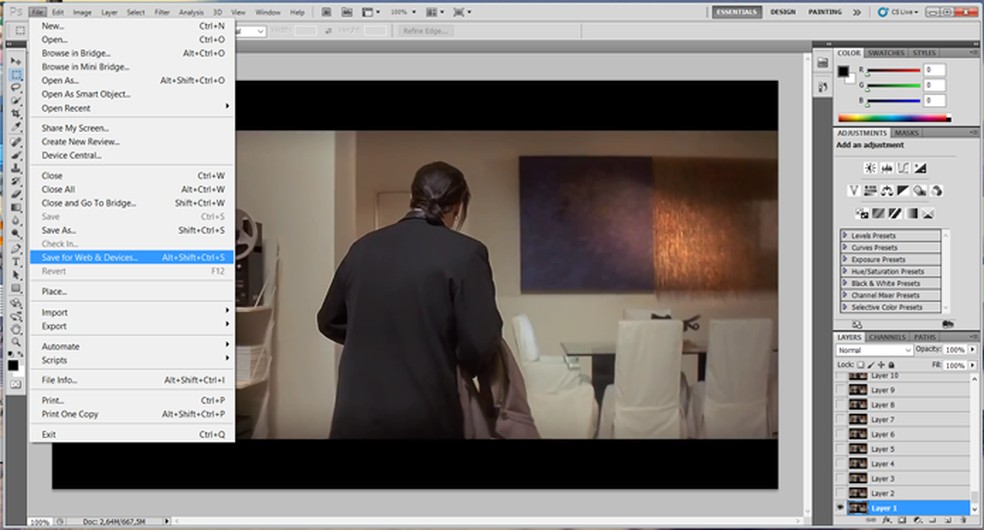Toggle lock transparent pixels
Image resolution: width=984 pixels, height=530 pixels.
[x=861, y=365]
